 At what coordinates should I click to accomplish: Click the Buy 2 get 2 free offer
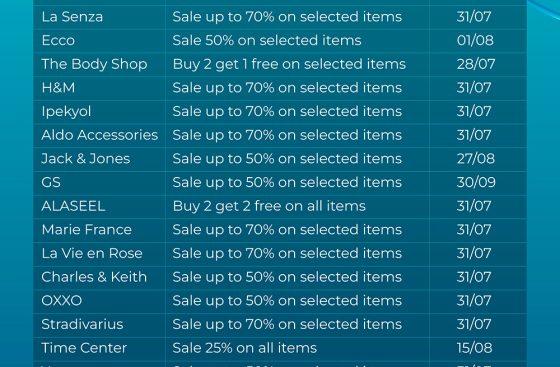[x=269, y=206]
